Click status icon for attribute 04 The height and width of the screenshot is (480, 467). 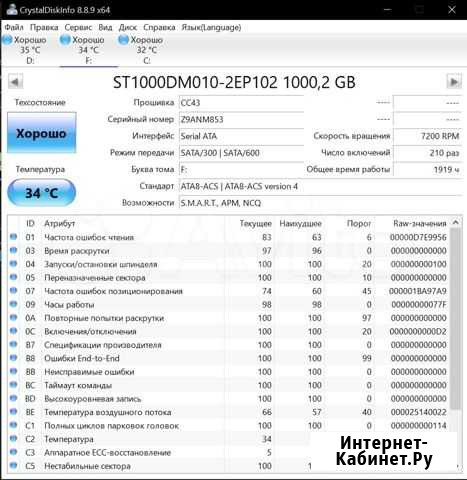click(13, 264)
